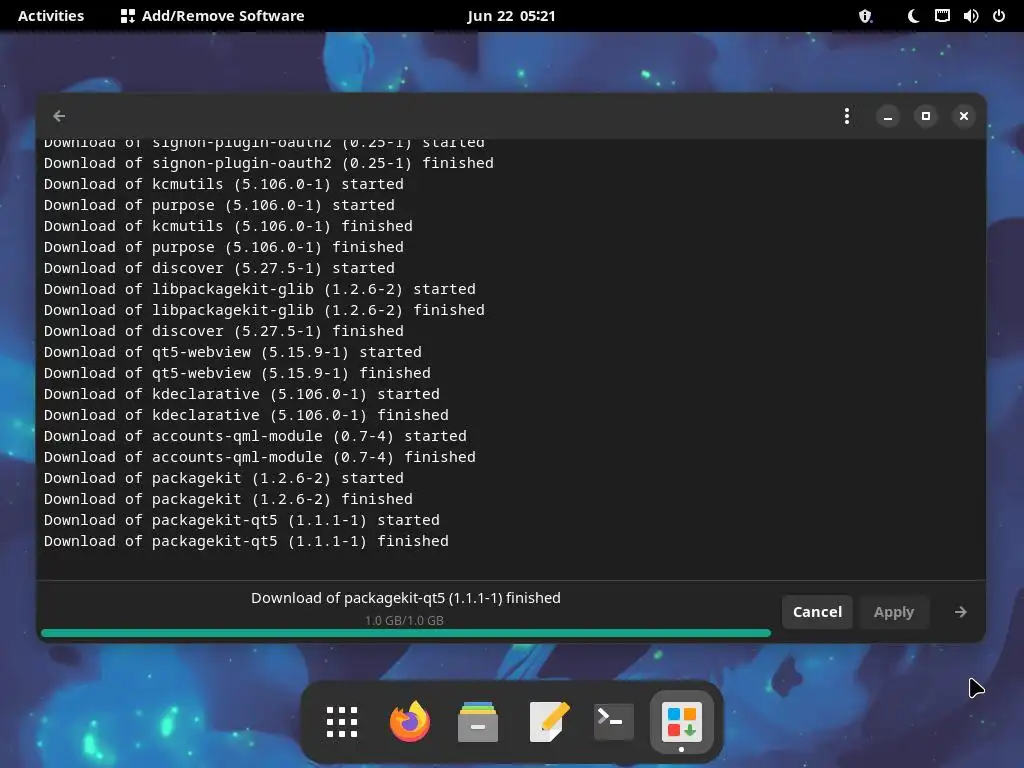The image size is (1024, 768).
Task: Open the text editor in dock
Action: tap(548, 722)
